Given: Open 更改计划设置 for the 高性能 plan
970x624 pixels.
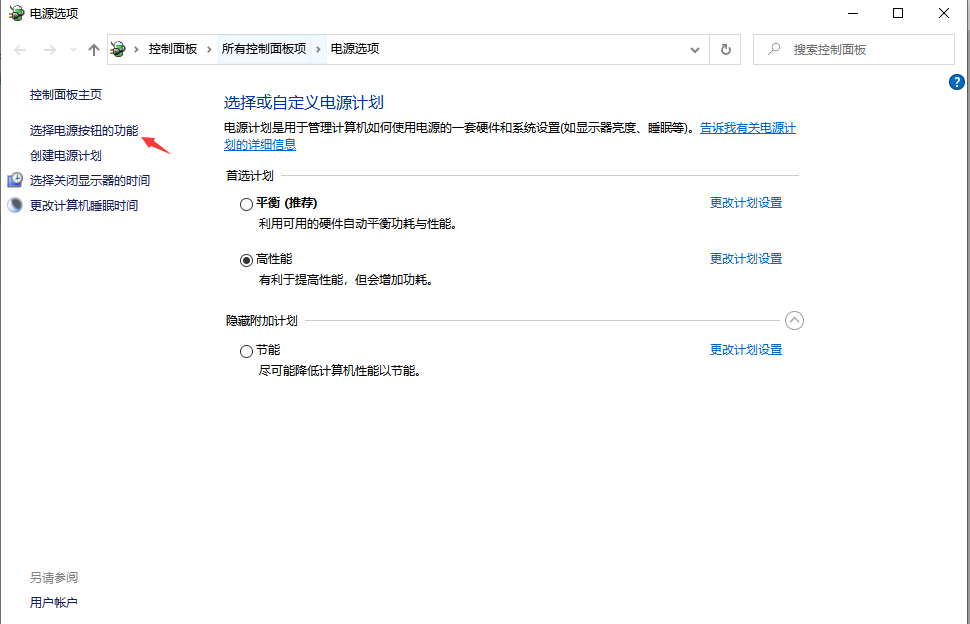Looking at the screenshot, I should (748, 258).
